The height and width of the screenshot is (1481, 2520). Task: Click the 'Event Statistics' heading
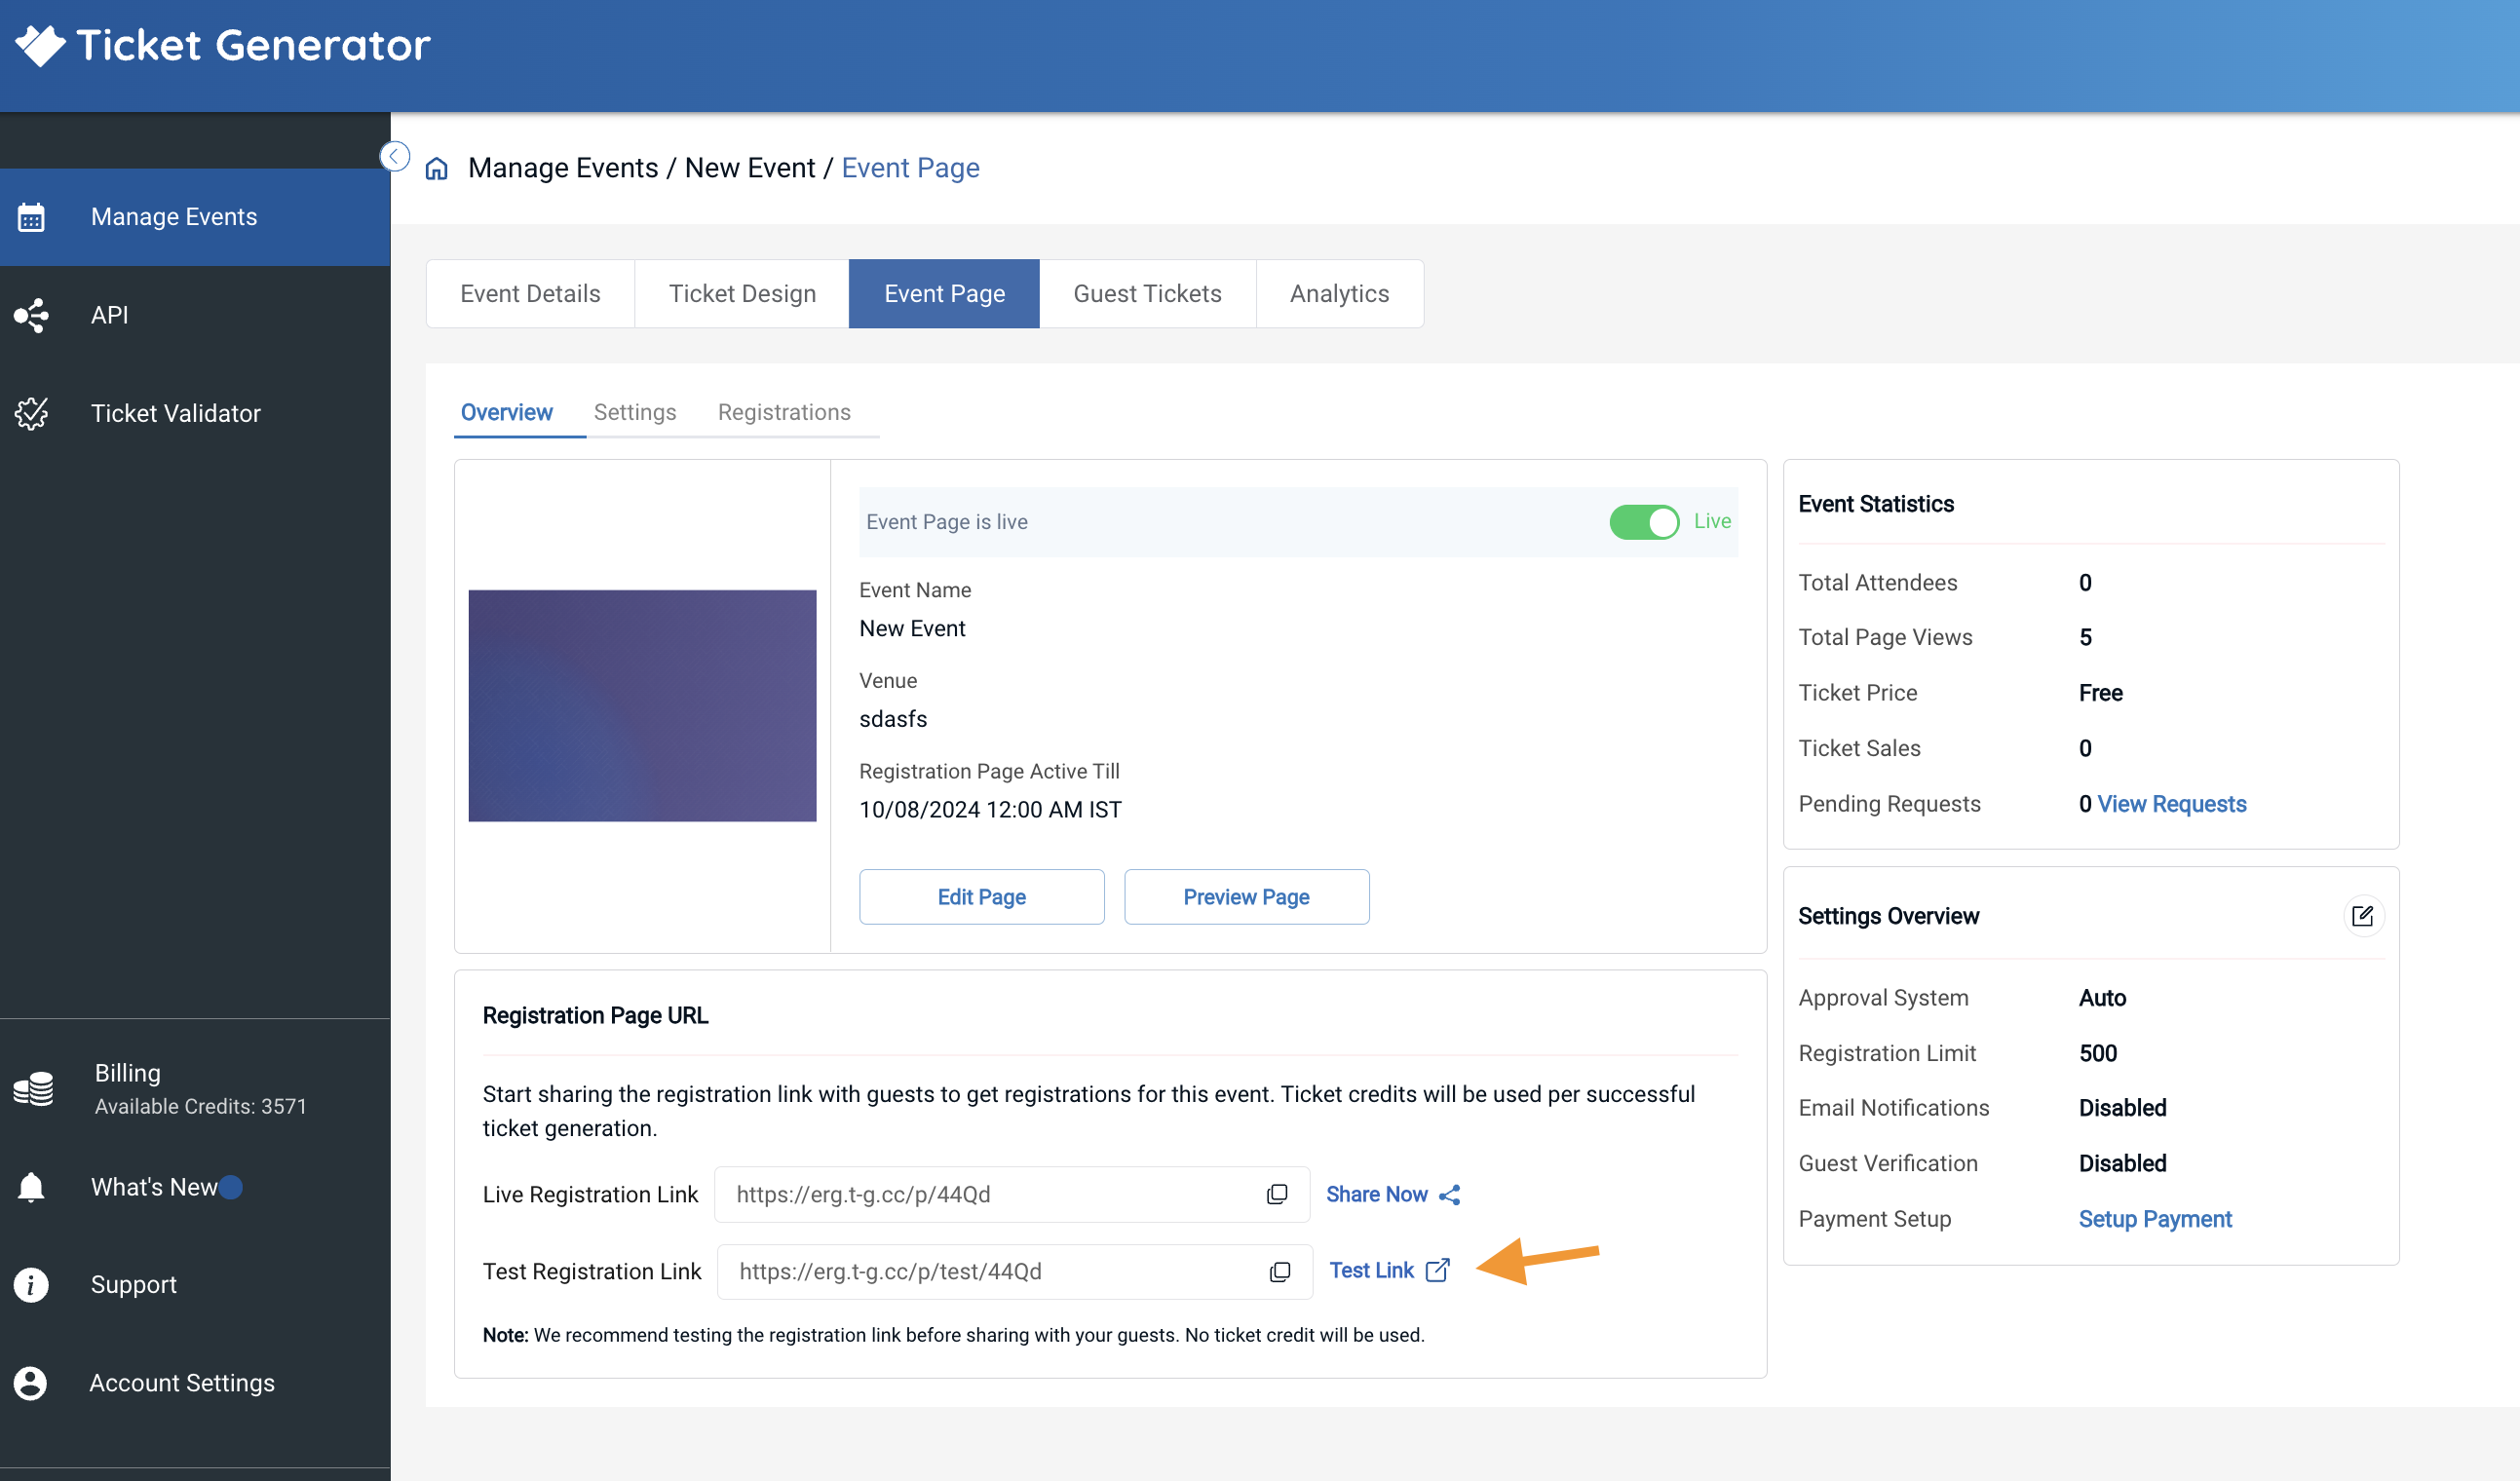click(1875, 504)
